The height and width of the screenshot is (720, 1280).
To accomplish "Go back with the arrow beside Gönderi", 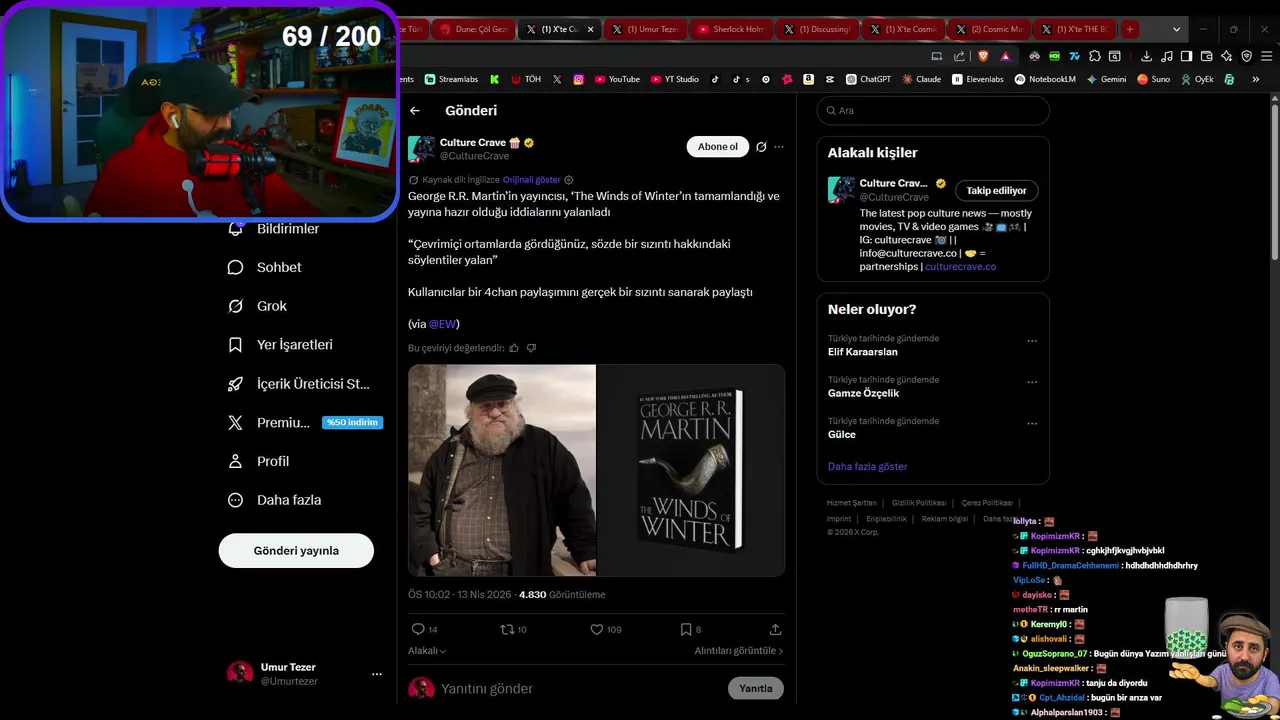I will click(x=415, y=111).
